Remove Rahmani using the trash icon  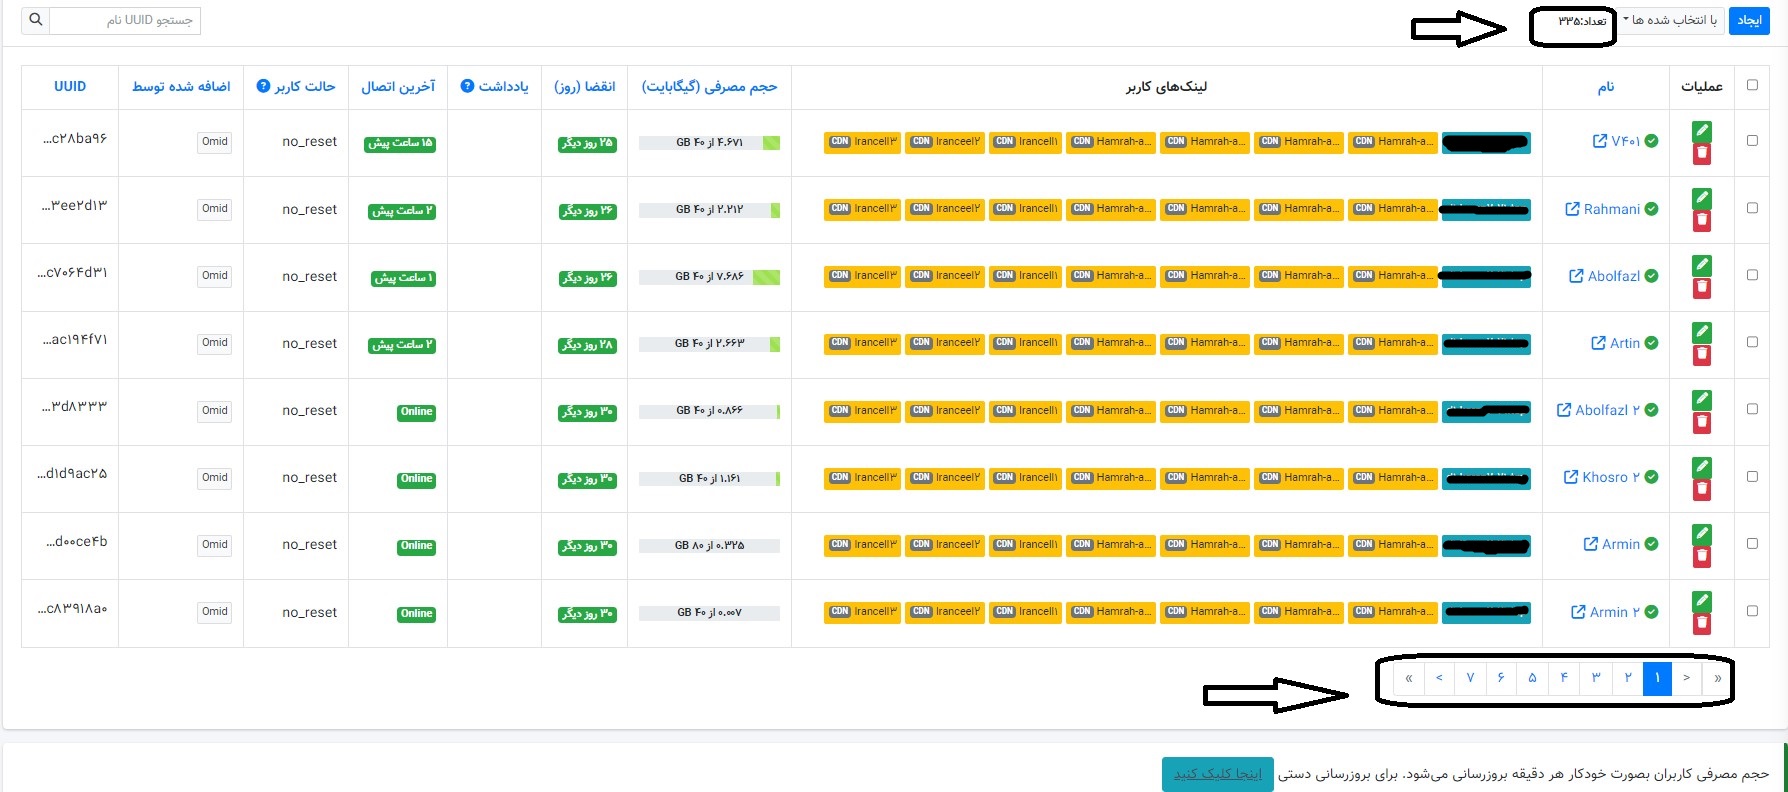[1702, 221]
